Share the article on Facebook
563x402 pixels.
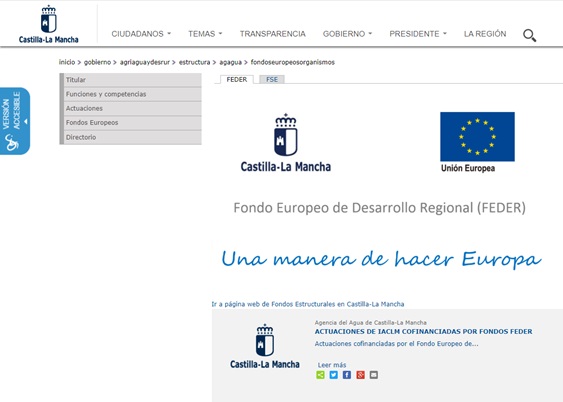point(347,375)
